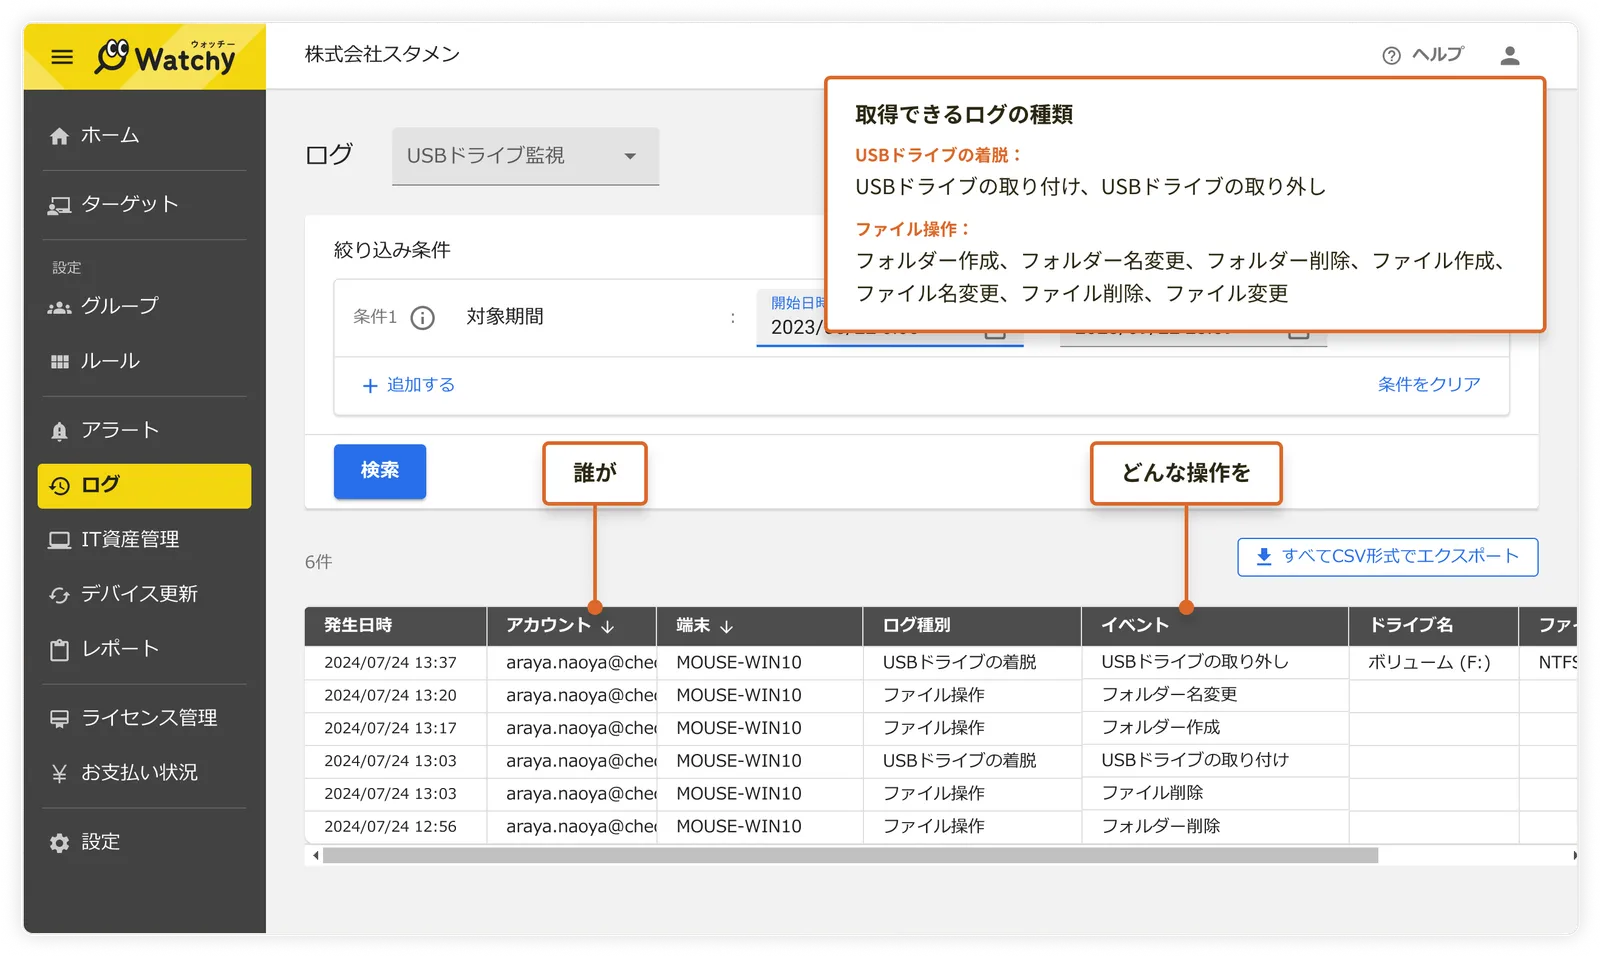Click すべてCSV形式でエクスポート button
The image size is (1600, 956).
(x=1387, y=557)
